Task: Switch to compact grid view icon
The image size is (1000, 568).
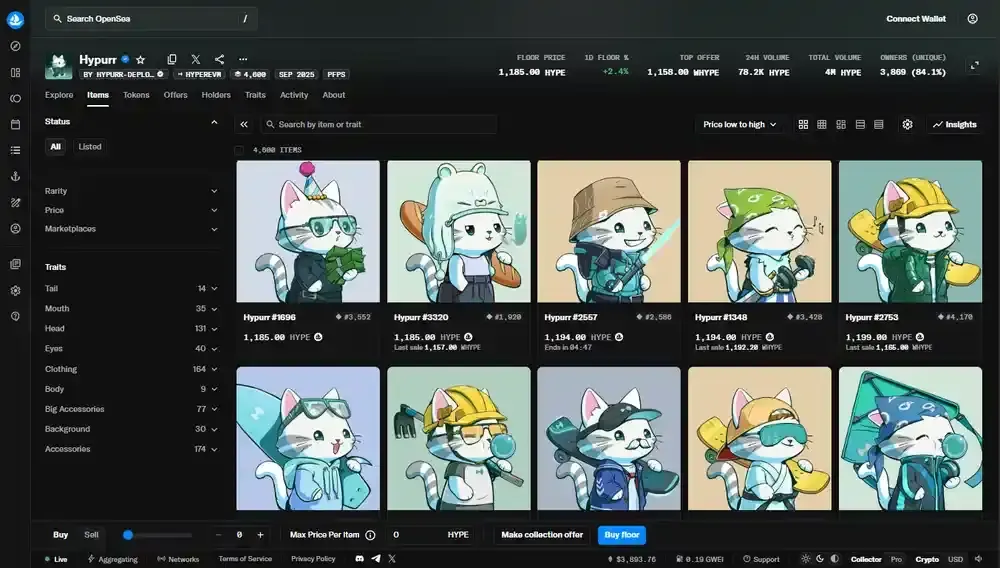Action: [x=822, y=124]
